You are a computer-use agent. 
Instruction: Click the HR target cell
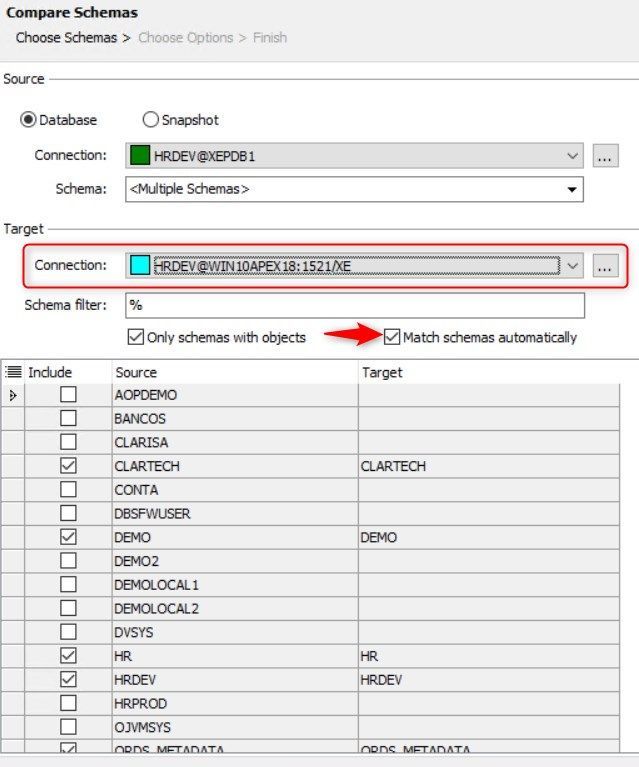[x=489, y=656]
